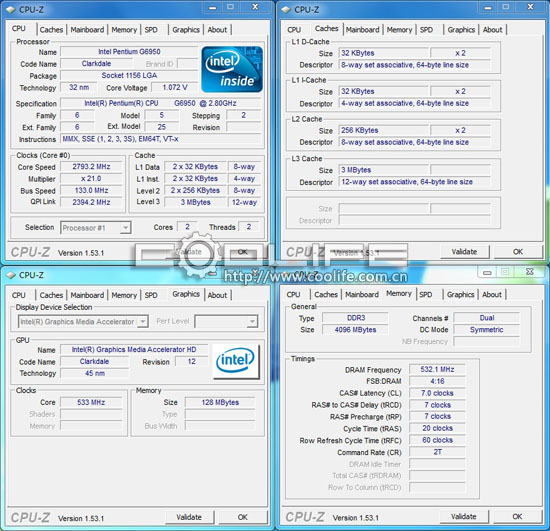Click OK in the Caches-tab window
550x531 pixels.
click(518, 252)
